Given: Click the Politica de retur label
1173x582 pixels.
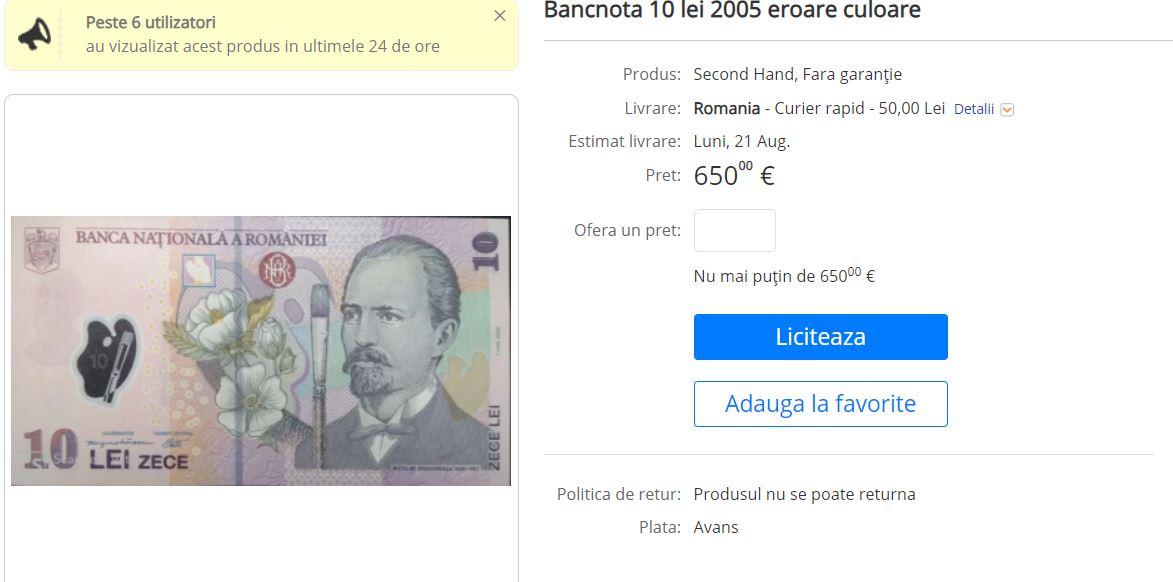Looking at the screenshot, I should pos(619,494).
